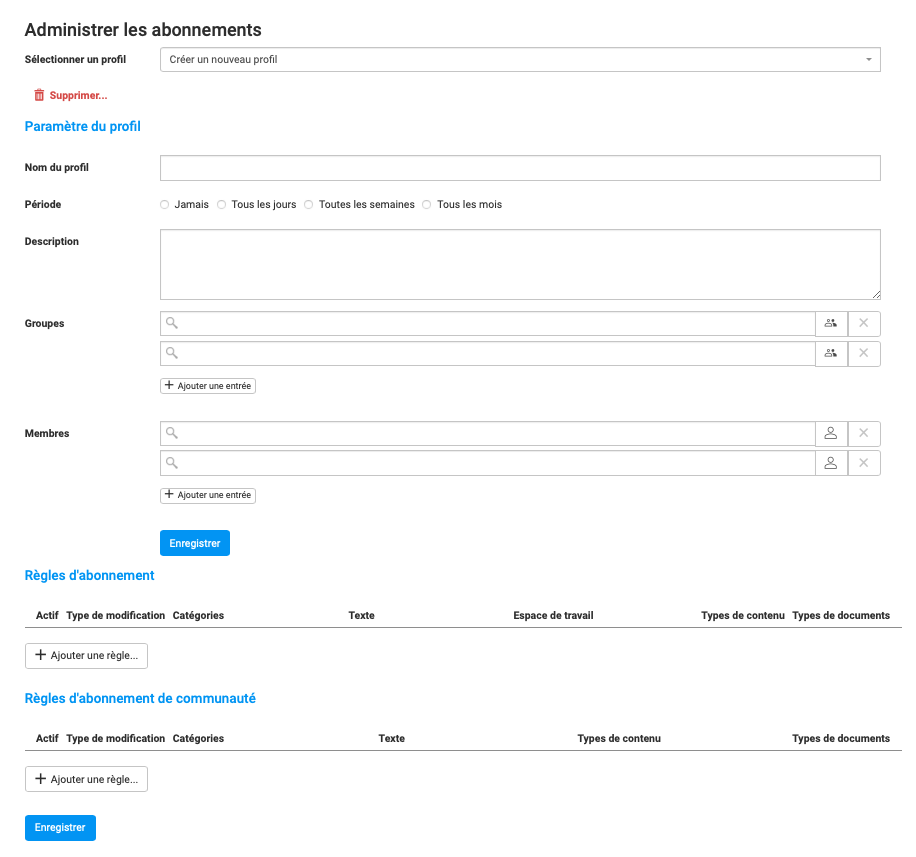Remove the first Groupes entry with X icon
Image resolution: width=916 pixels, height=857 pixels.
(x=864, y=323)
